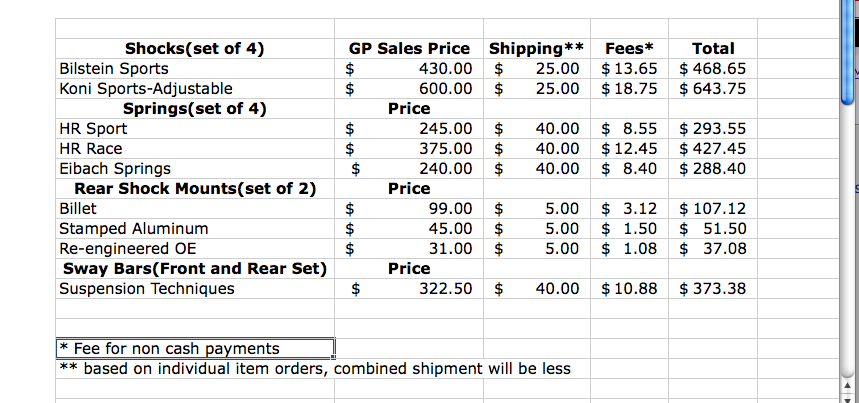The height and width of the screenshot is (403, 859).
Task: Select the 'Total' header cell
Action: coord(713,48)
